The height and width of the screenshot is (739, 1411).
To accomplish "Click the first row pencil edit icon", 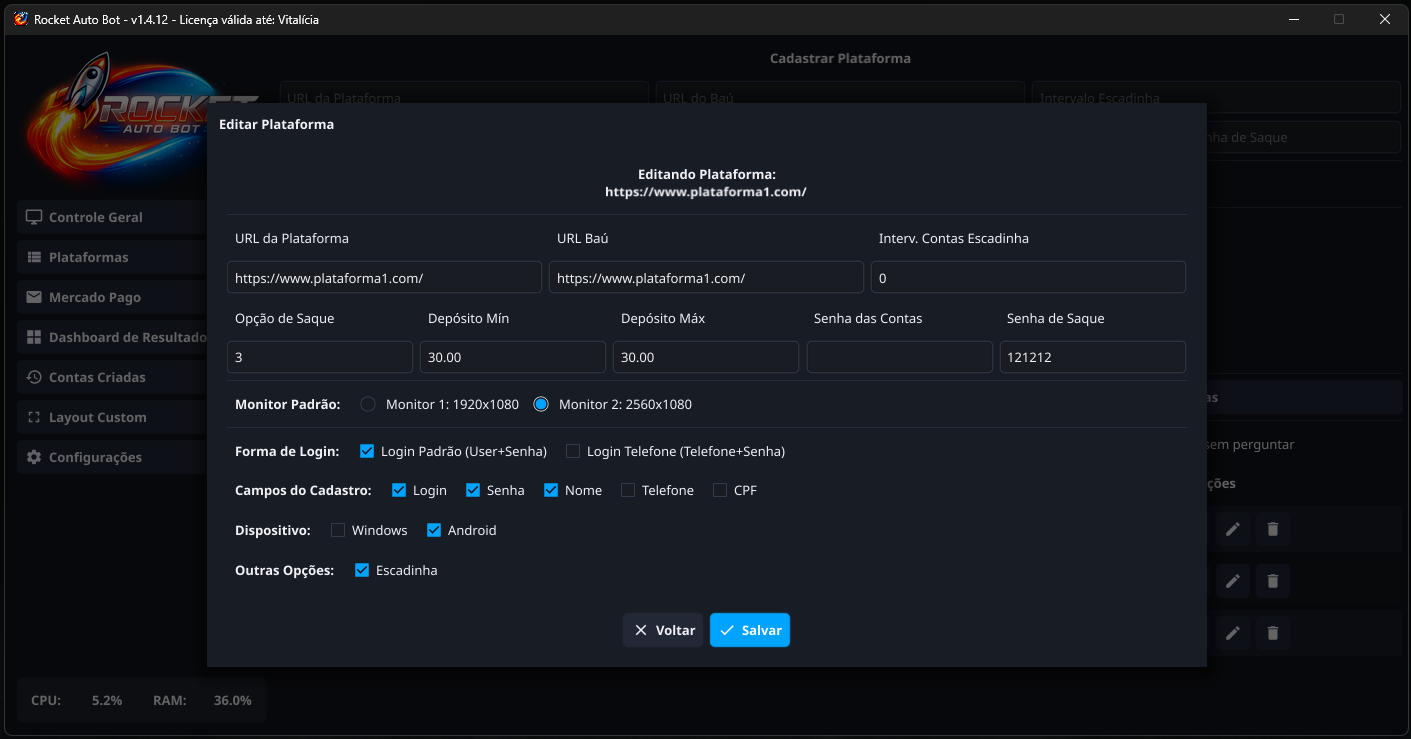I will (1233, 529).
